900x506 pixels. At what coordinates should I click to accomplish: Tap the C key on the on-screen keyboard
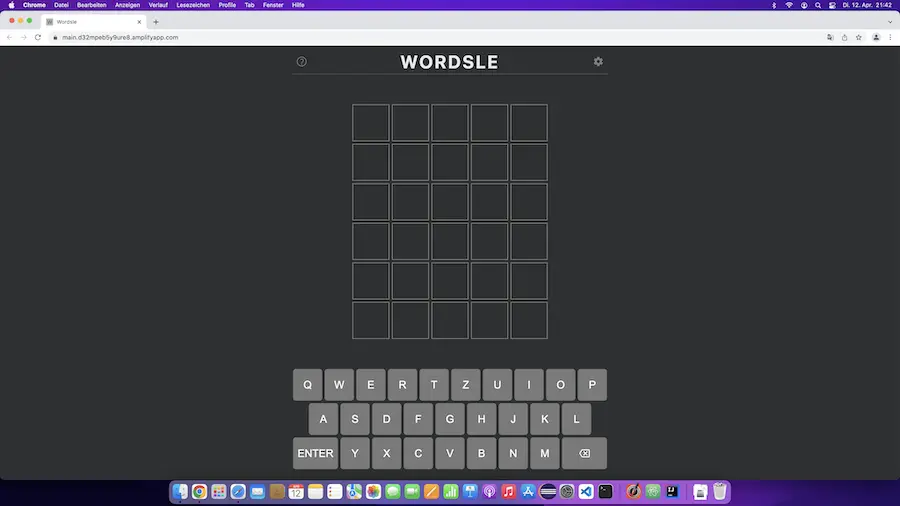(x=418, y=453)
